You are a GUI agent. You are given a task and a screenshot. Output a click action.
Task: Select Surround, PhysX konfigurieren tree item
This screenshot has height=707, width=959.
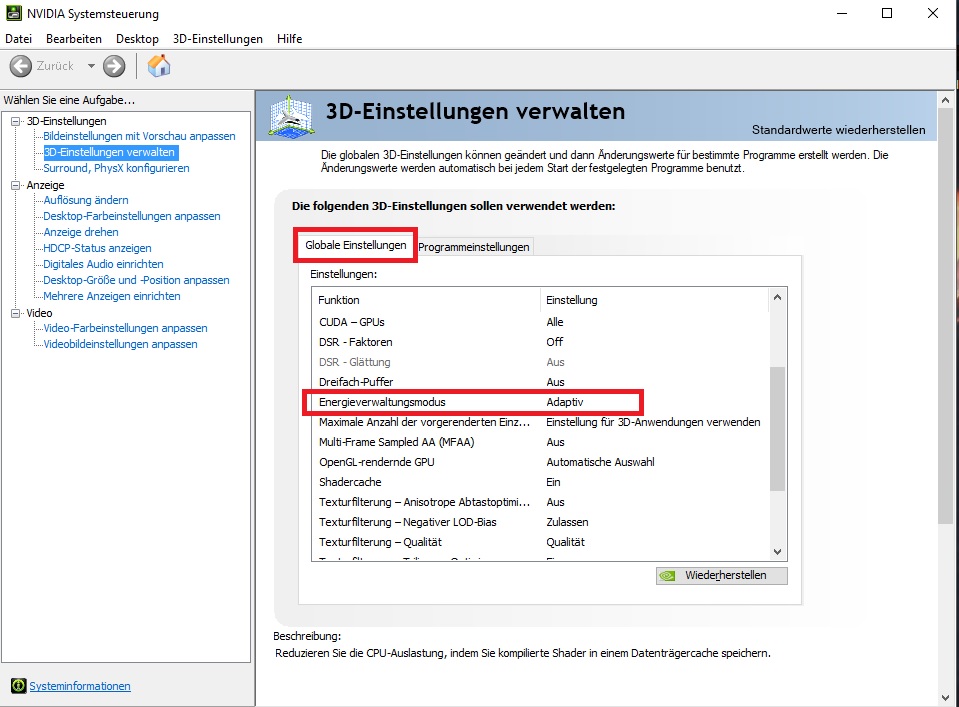coord(116,168)
